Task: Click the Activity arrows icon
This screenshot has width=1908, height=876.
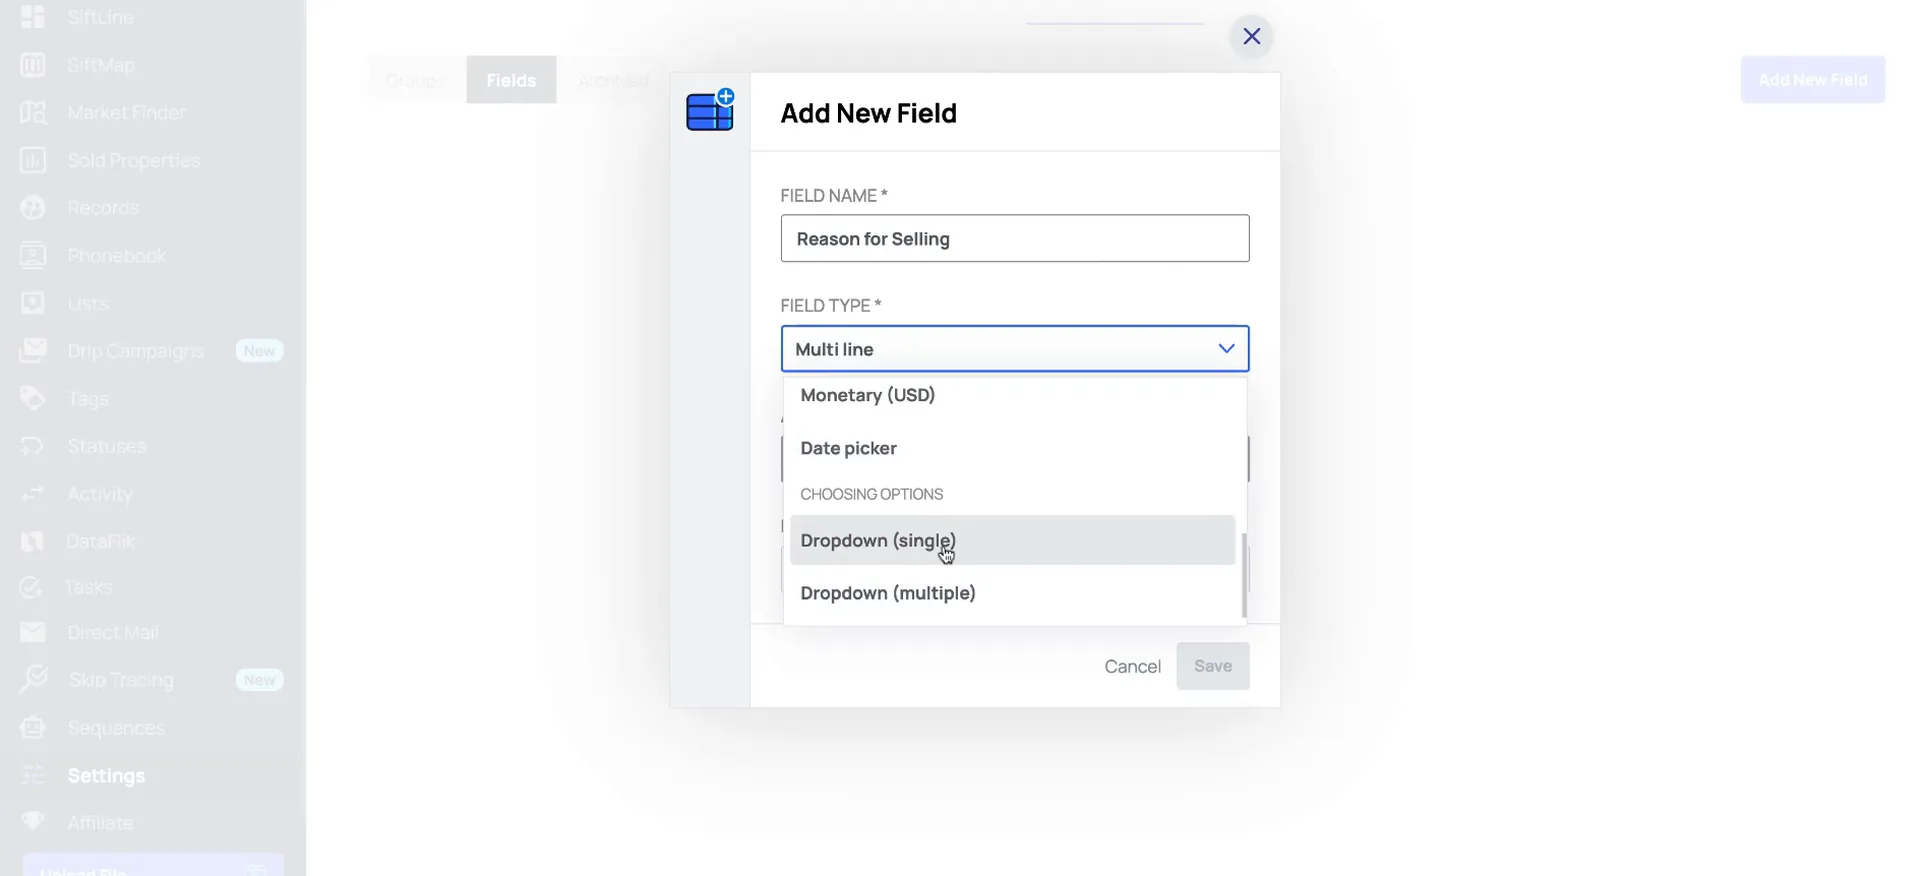Action: 32,494
